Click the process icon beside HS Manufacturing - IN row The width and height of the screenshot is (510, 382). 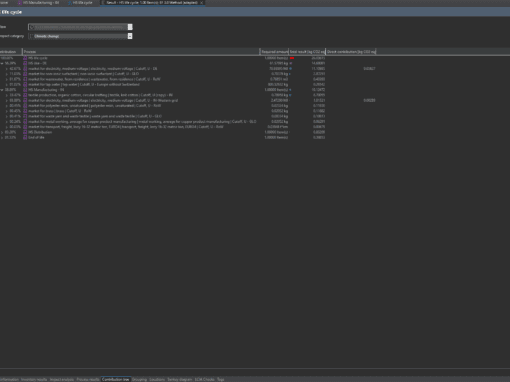(x=25, y=90)
